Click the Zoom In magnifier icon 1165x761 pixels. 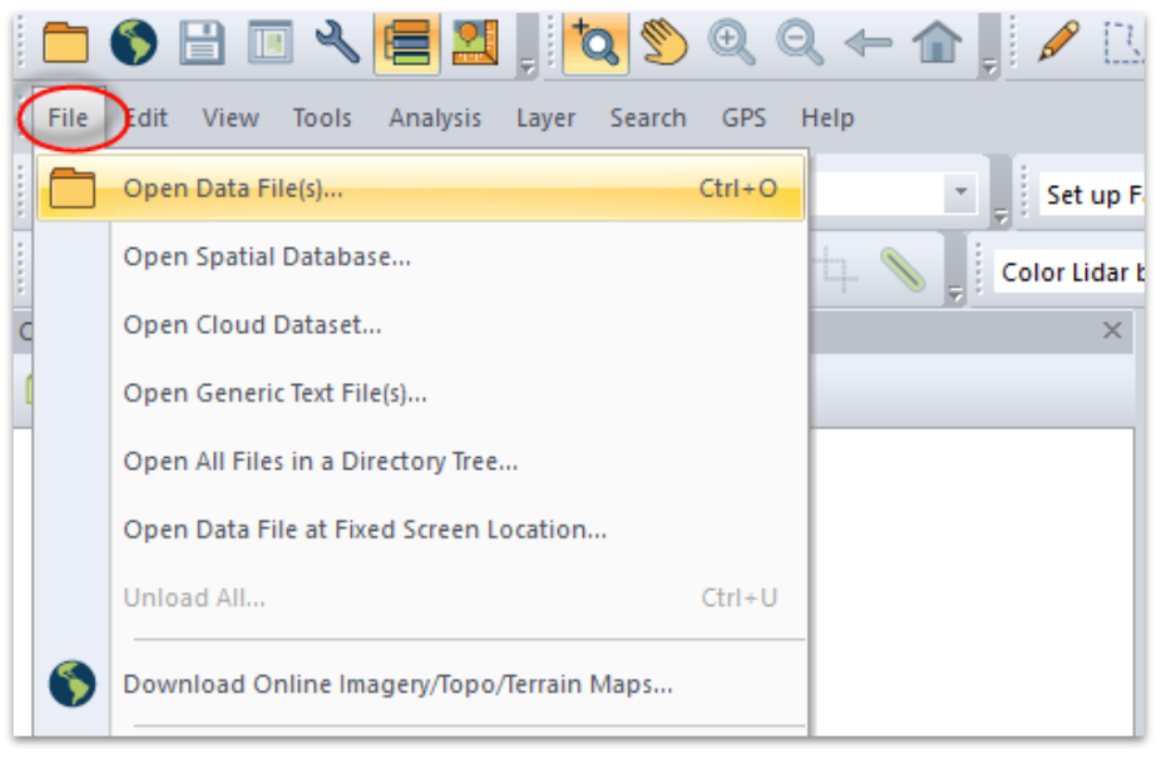(731, 43)
